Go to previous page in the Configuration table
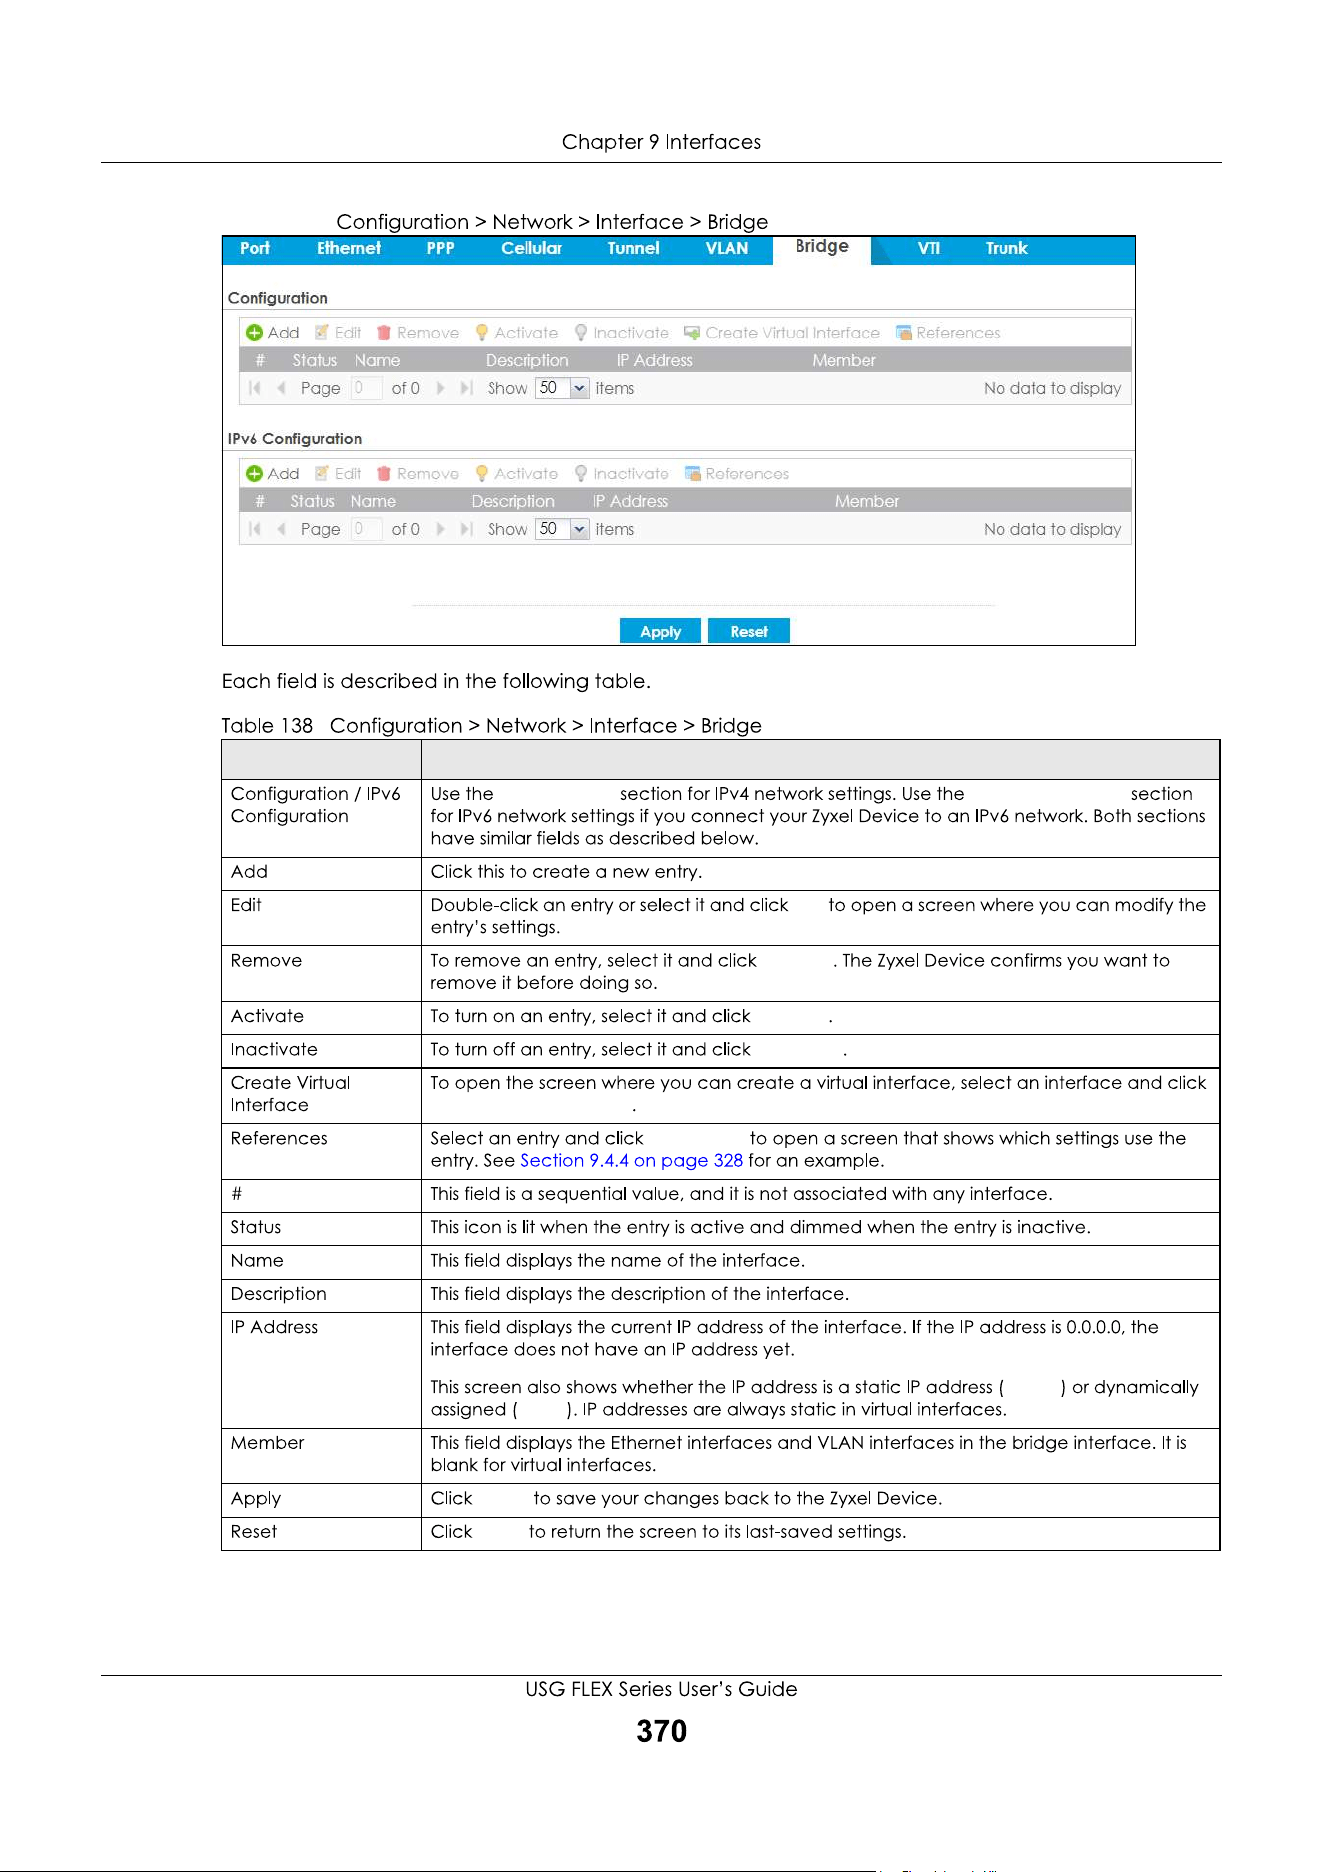Image resolution: width=1324 pixels, height=1872 pixels. [281, 388]
